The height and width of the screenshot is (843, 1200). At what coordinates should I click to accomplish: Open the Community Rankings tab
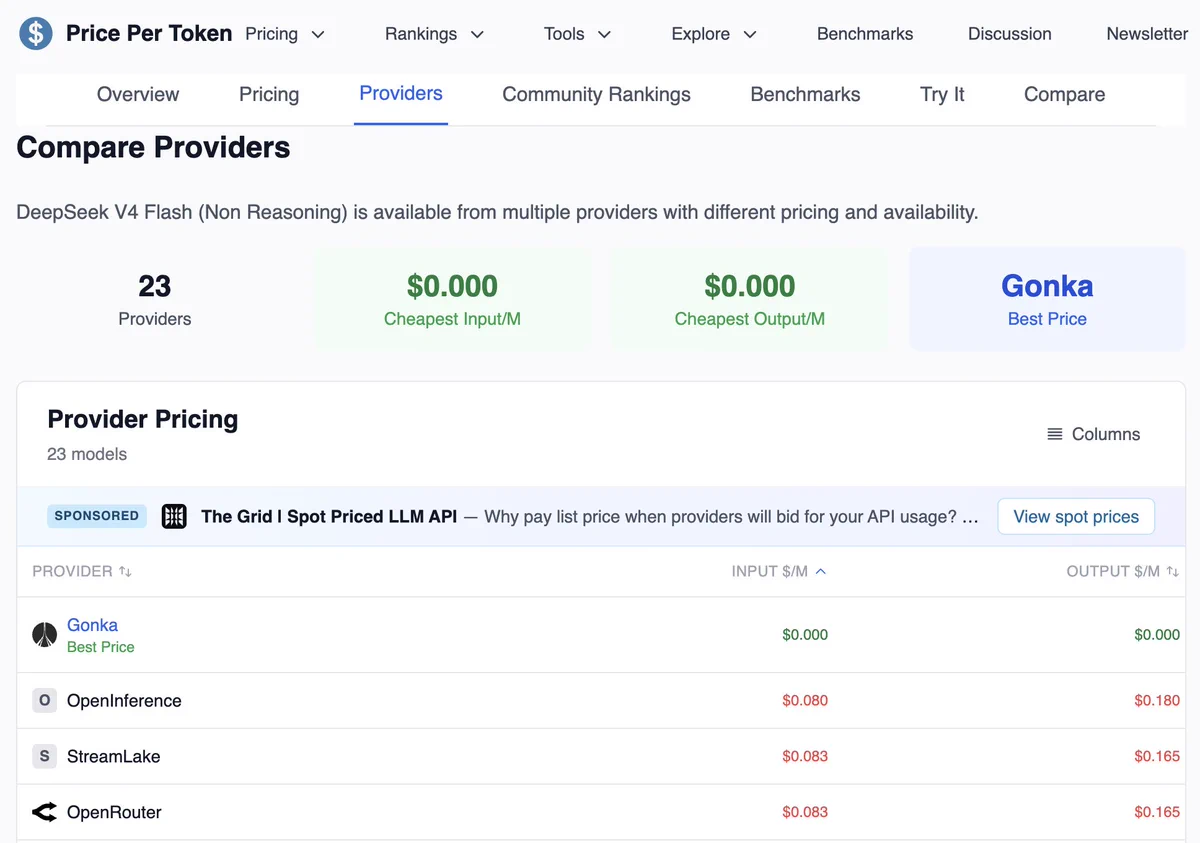click(596, 95)
